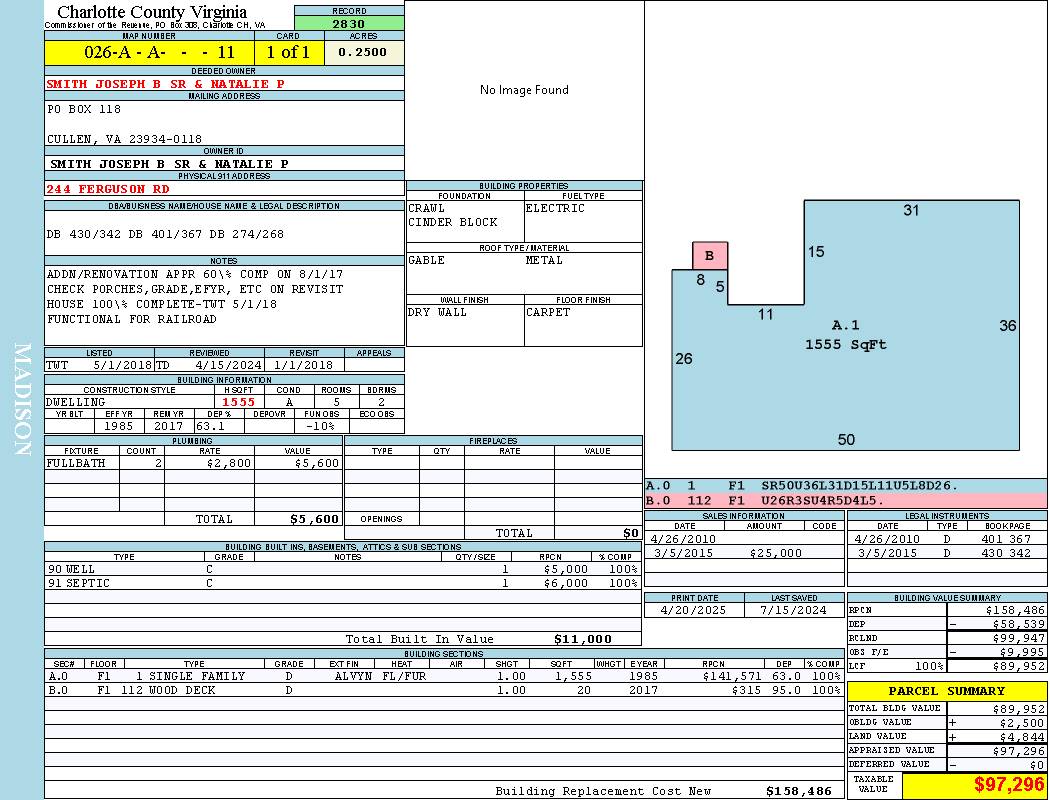Select the A.0 Single Family building section row
This screenshot has height=800, width=1050.
pos(443,676)
